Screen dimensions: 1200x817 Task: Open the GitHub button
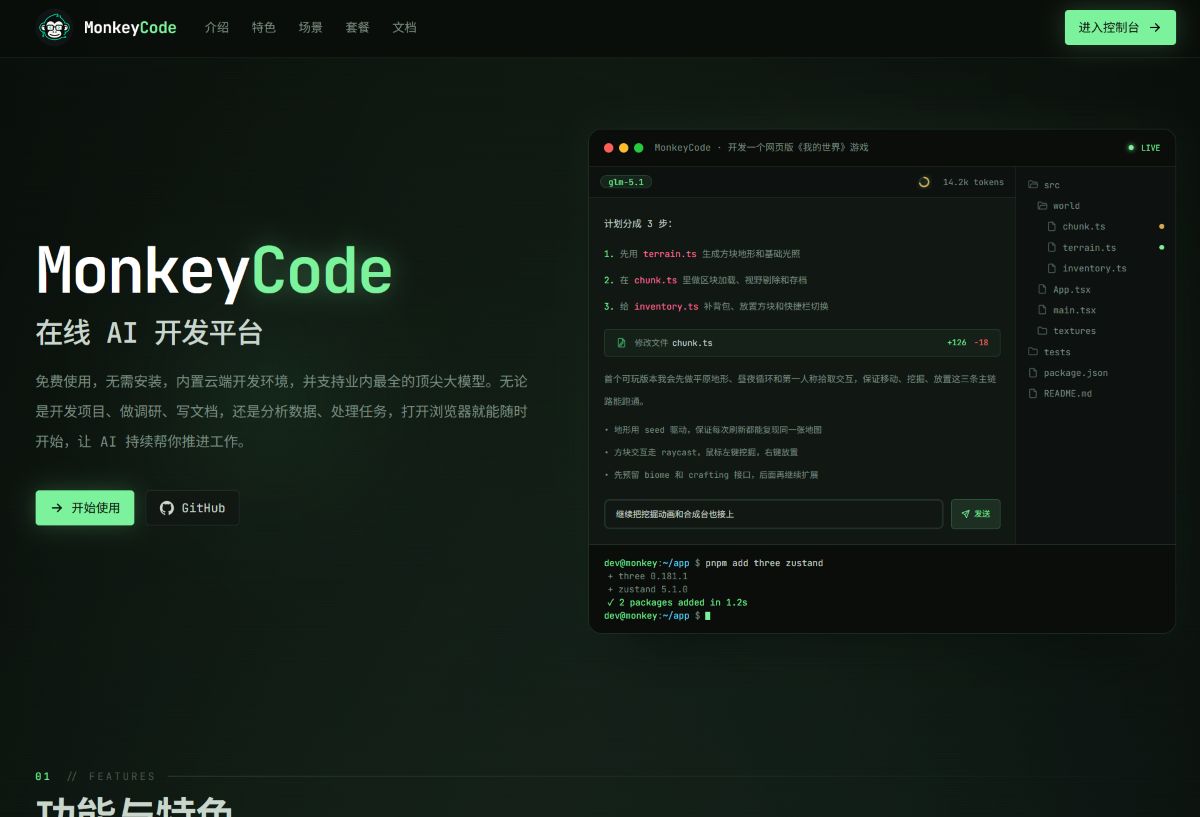point(193,508)
